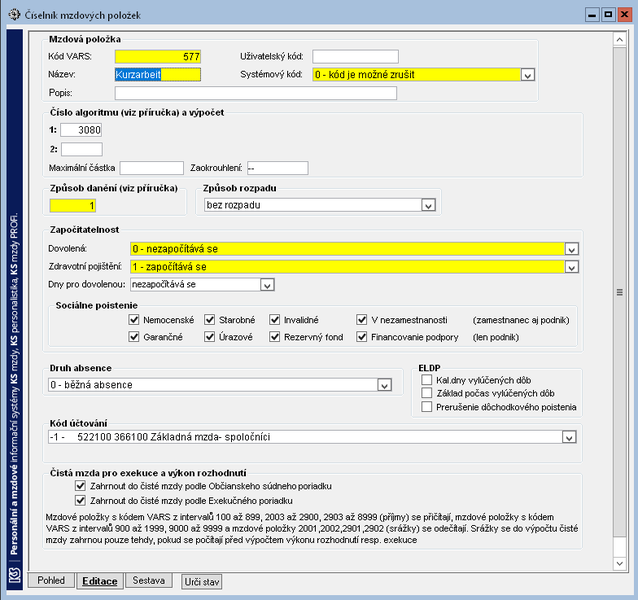Open Zdravotní pojištění dropdown
638x600 pixels.
[x=572, y=267]
